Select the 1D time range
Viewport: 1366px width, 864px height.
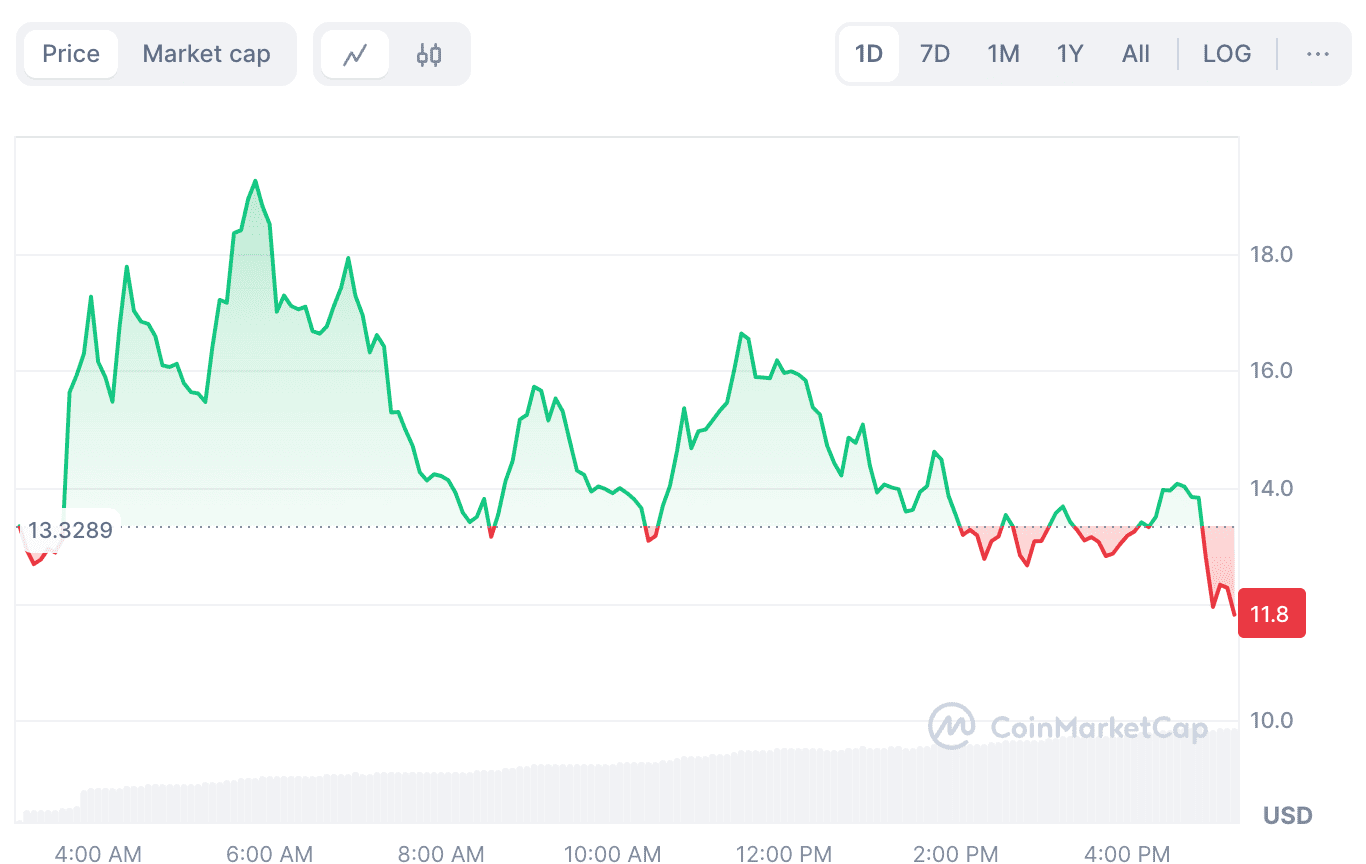coord(869,54)
